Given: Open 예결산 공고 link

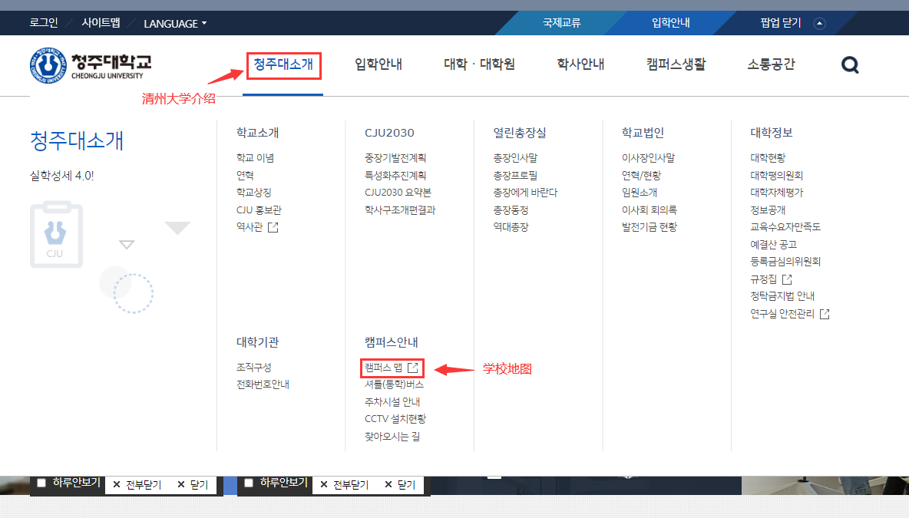Looking at the screenshot, I should coord(773,245).
